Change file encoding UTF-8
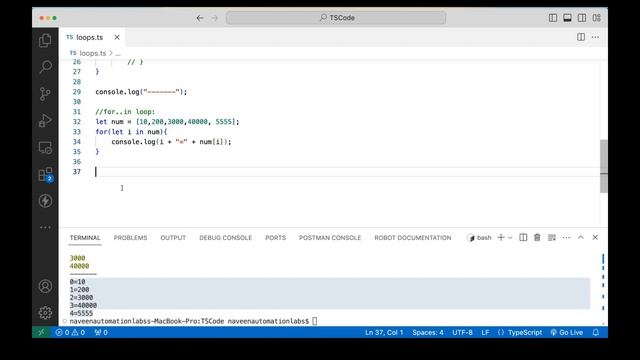This screenshot has height=360, width=640. tap(462, 332)
